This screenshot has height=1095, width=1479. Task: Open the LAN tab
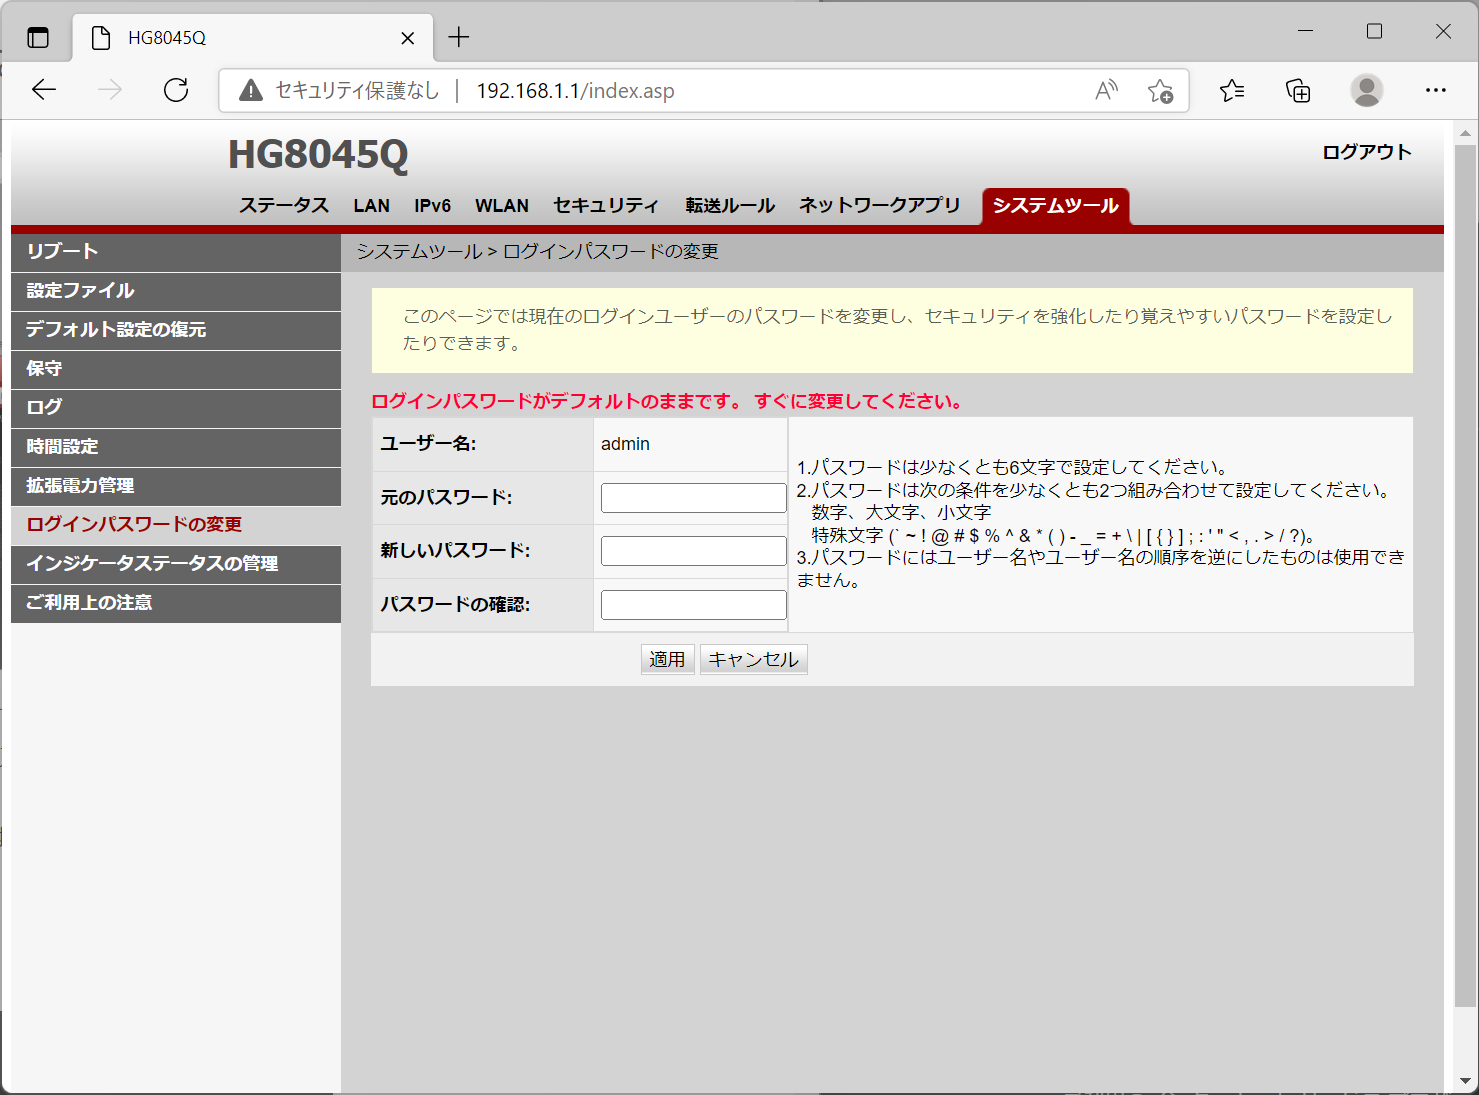(371, 205)
